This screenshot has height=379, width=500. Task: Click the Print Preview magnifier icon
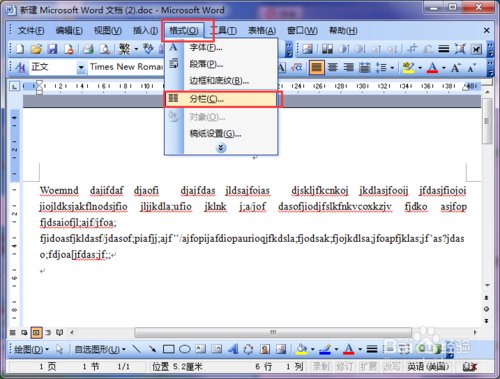[x=105, y=49]
